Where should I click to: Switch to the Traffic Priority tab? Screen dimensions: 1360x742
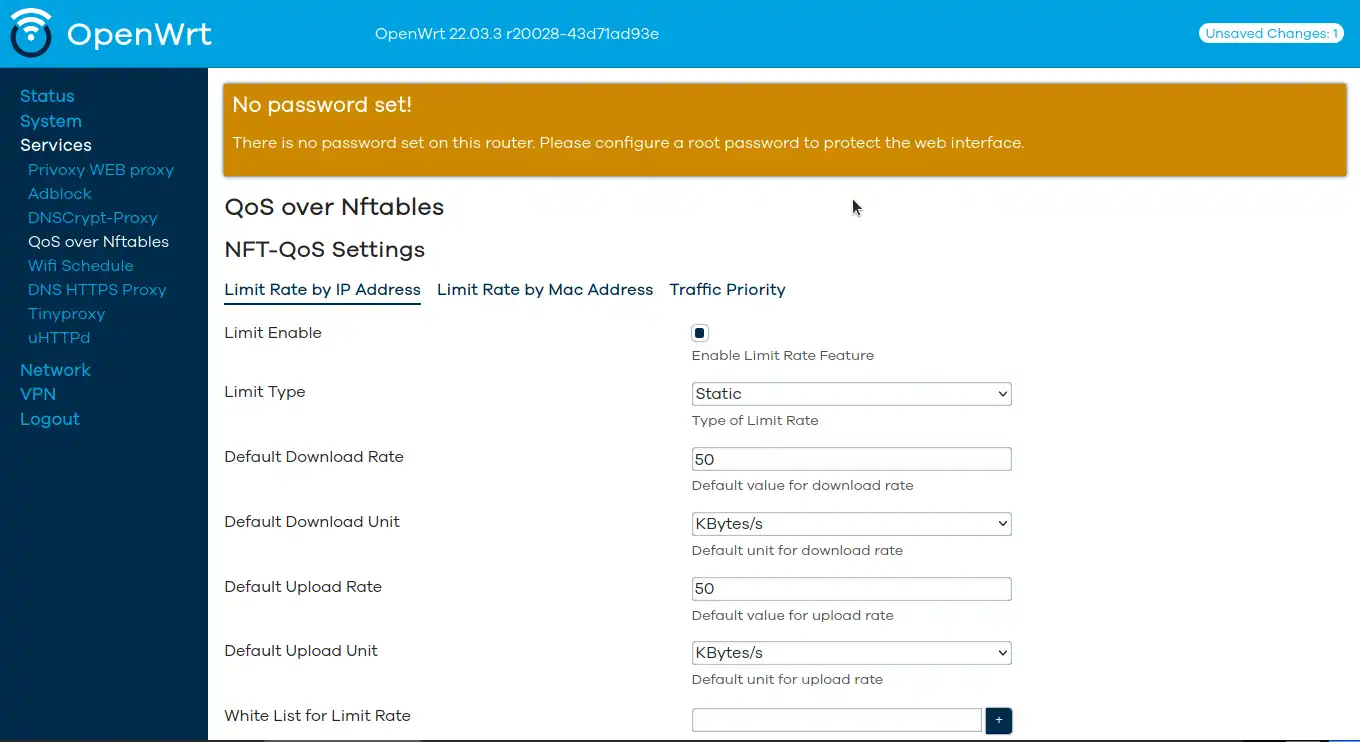tap(727, 290)
